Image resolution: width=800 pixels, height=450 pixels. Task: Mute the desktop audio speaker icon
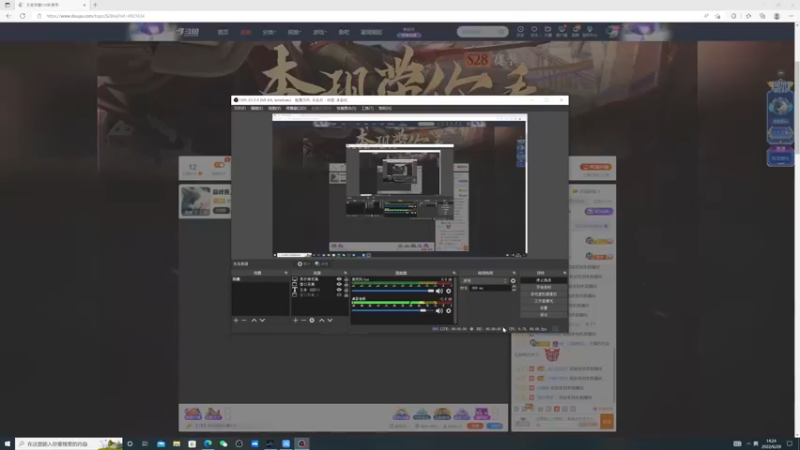tap(439, 311)
